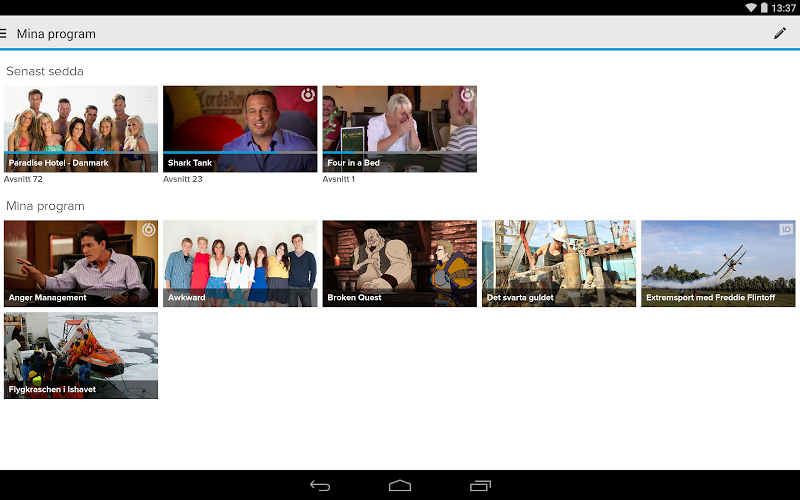Tap the Android back button
Image resolution: width=800 pixels, height=500 pixels.
[320, 485]
